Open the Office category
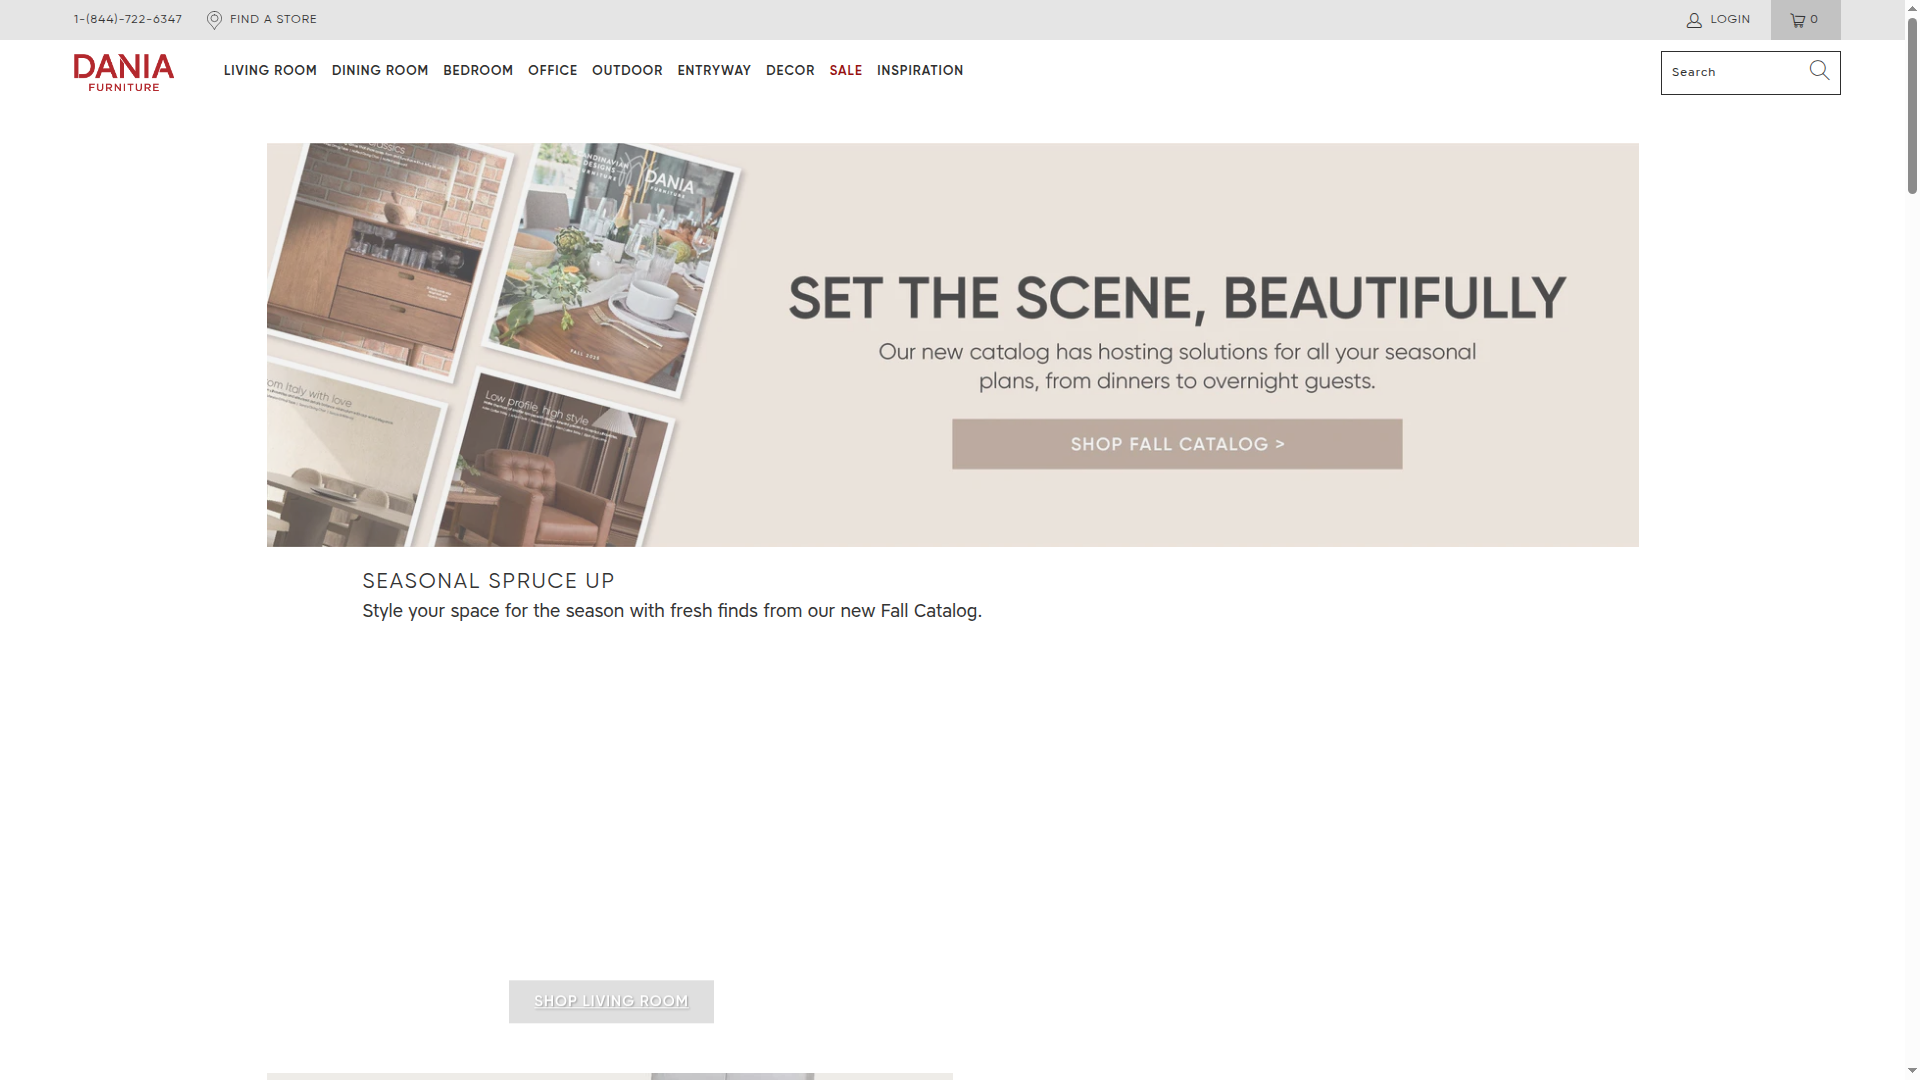Viewport: 1920px width, 1080px height. click(x=552, y=71)
